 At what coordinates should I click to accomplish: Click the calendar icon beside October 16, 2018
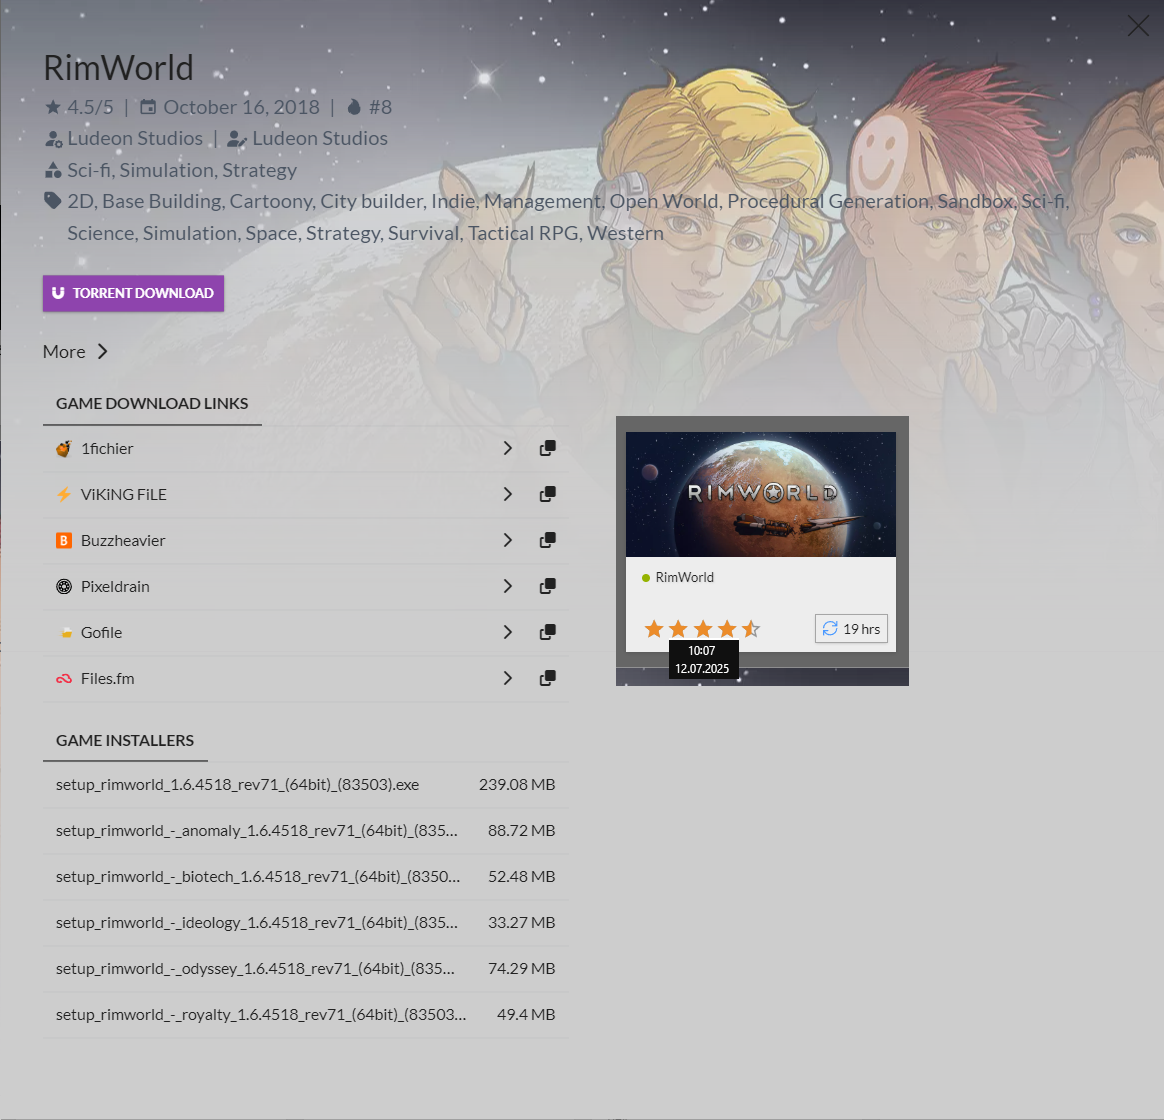pos(148,108)
